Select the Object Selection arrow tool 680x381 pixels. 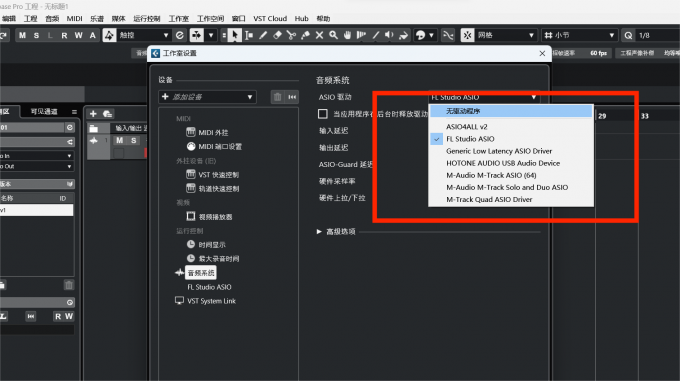(235, 35)
